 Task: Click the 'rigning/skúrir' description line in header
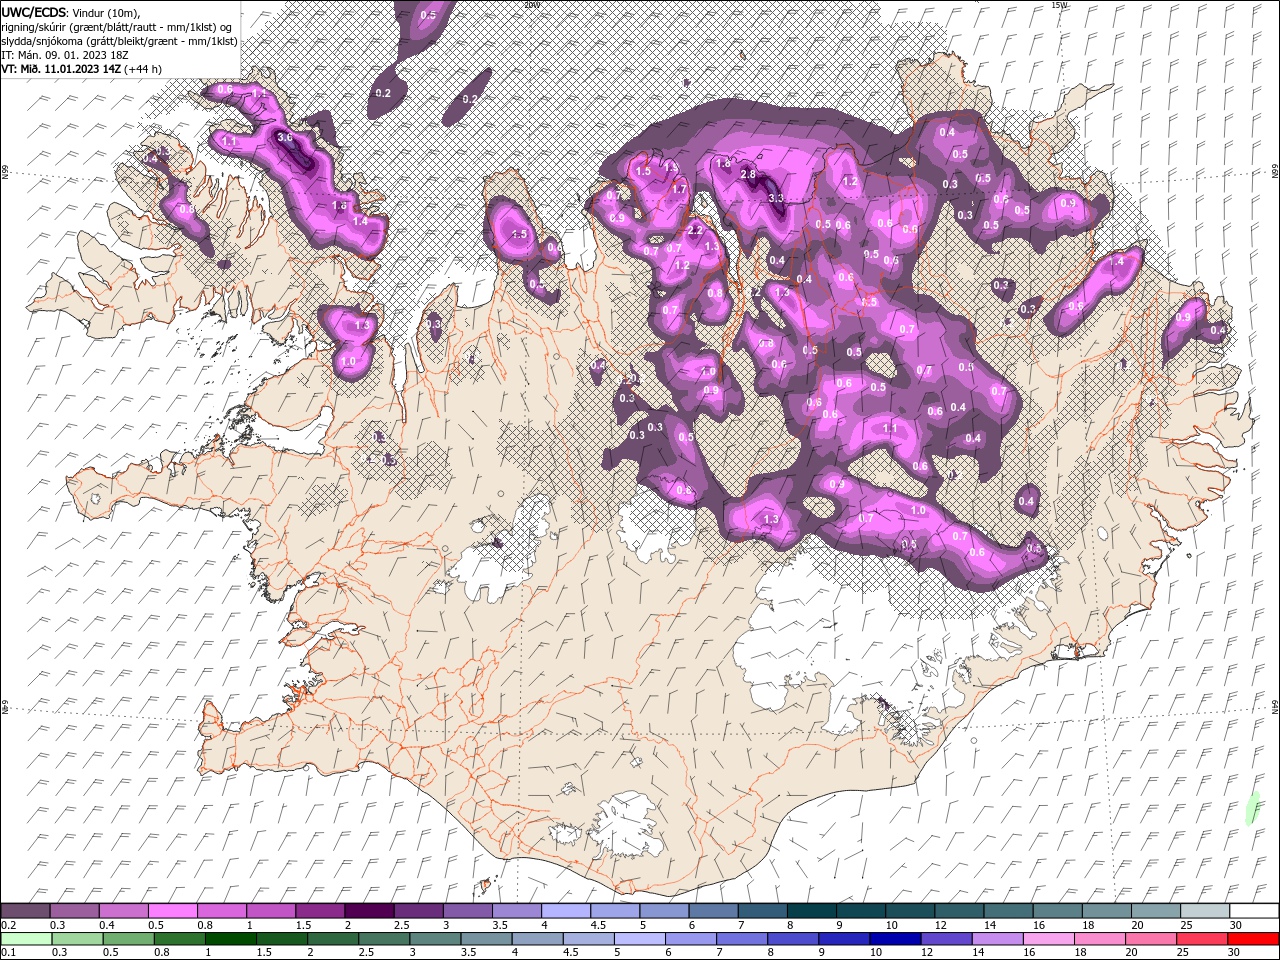pyautogui.click(x=117, y=27)
